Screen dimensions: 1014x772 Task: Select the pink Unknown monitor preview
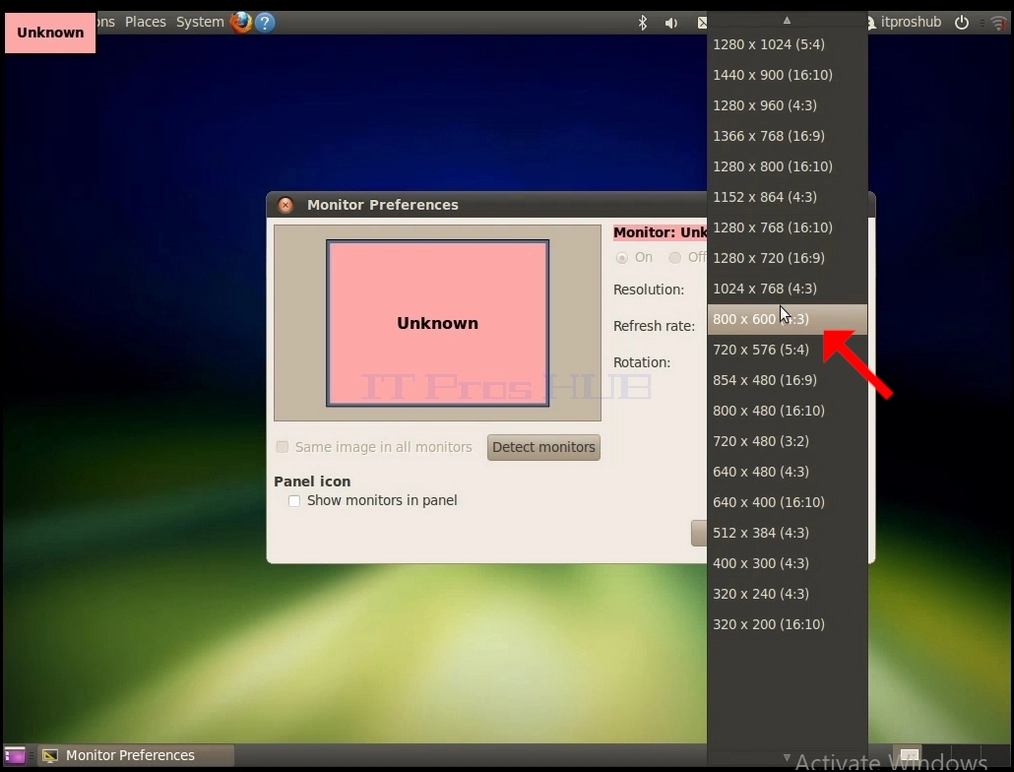click(x=438, y=323)
